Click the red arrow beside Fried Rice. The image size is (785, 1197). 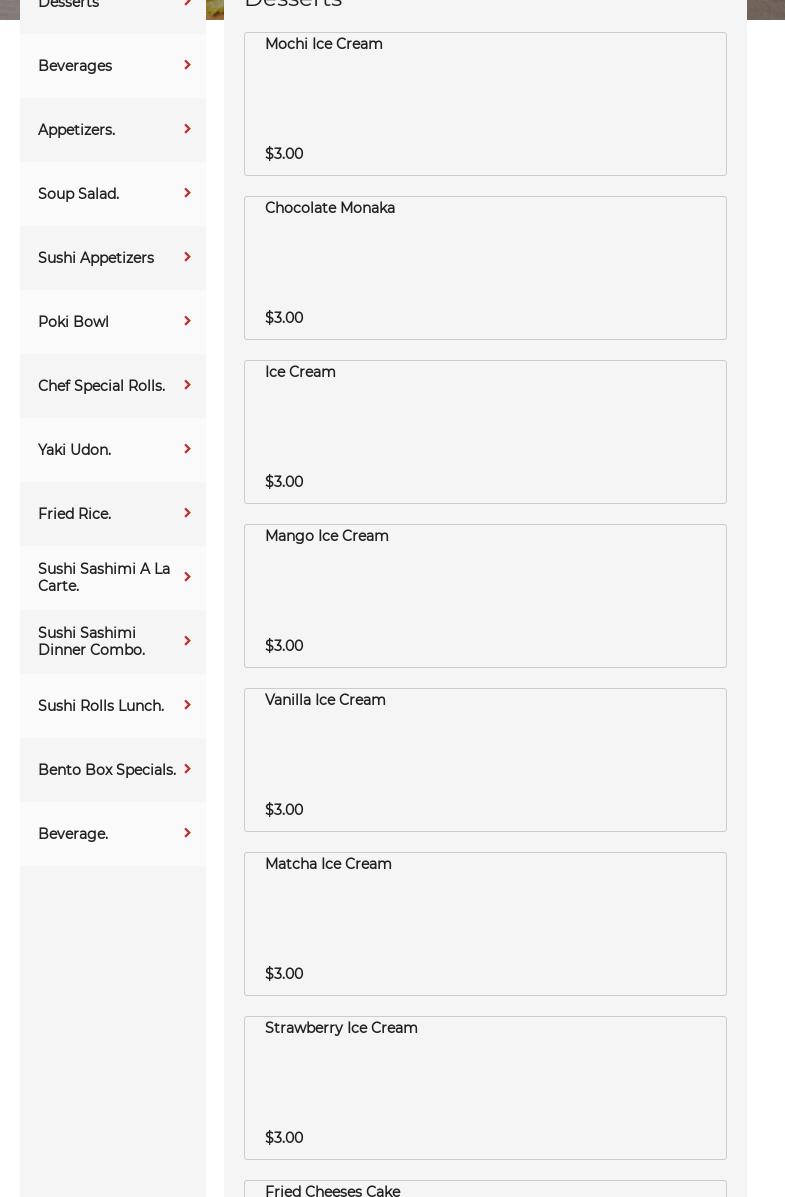point(187,513)
